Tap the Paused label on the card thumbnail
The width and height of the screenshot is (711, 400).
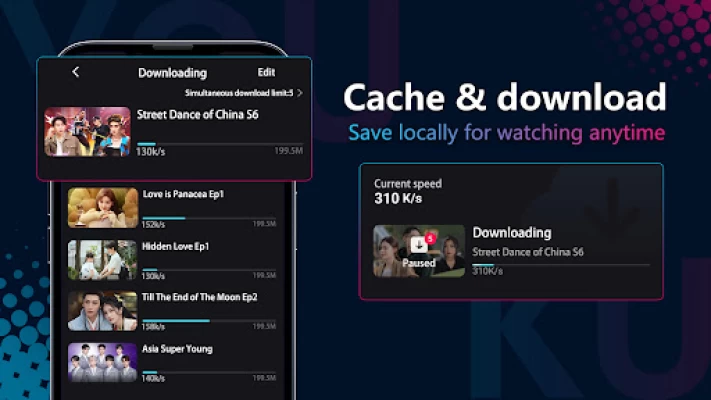[419, 263]
